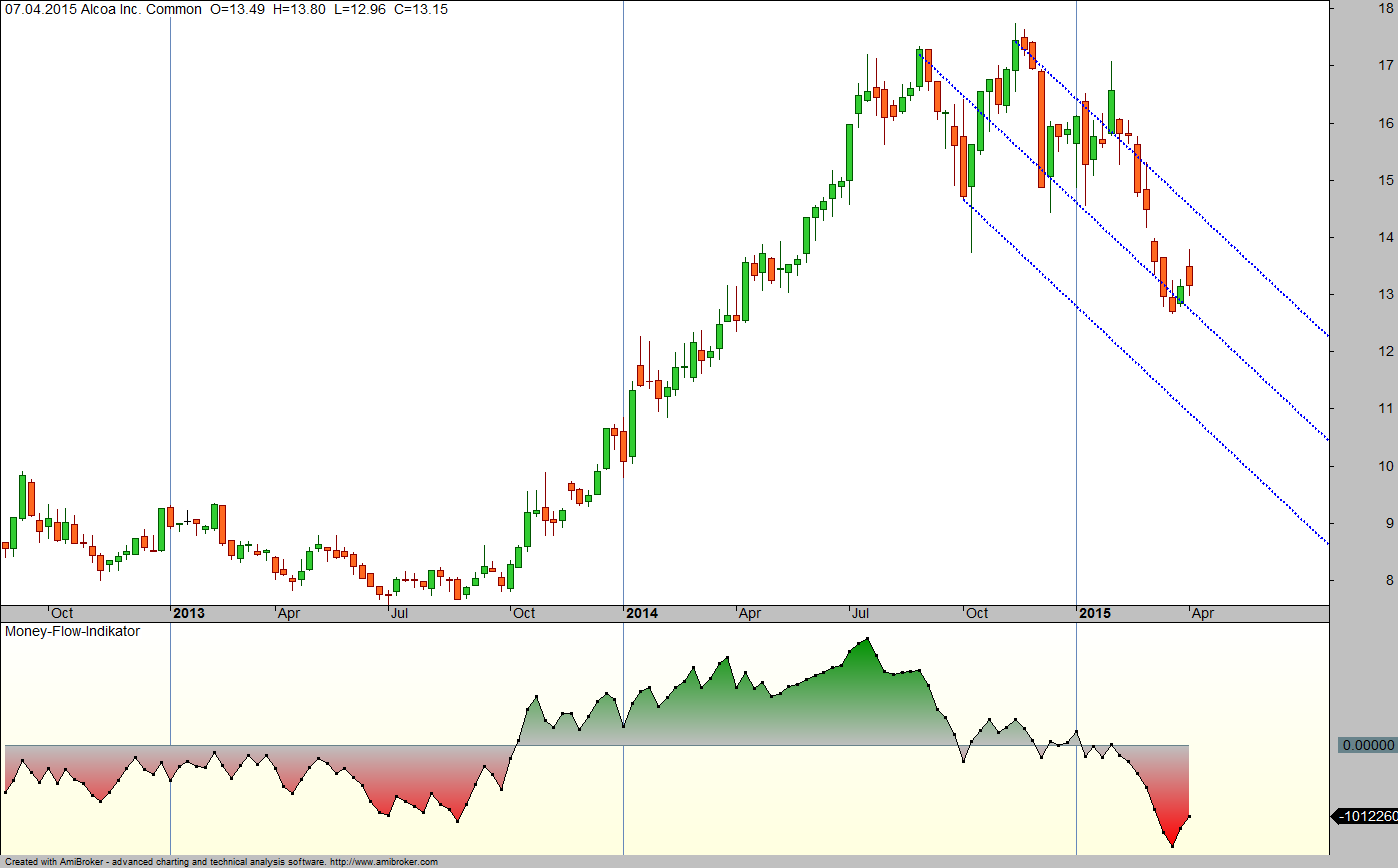Select the "Money-Flow-Indikator" pane label
1398x868 pixels.
click(72, 632)
